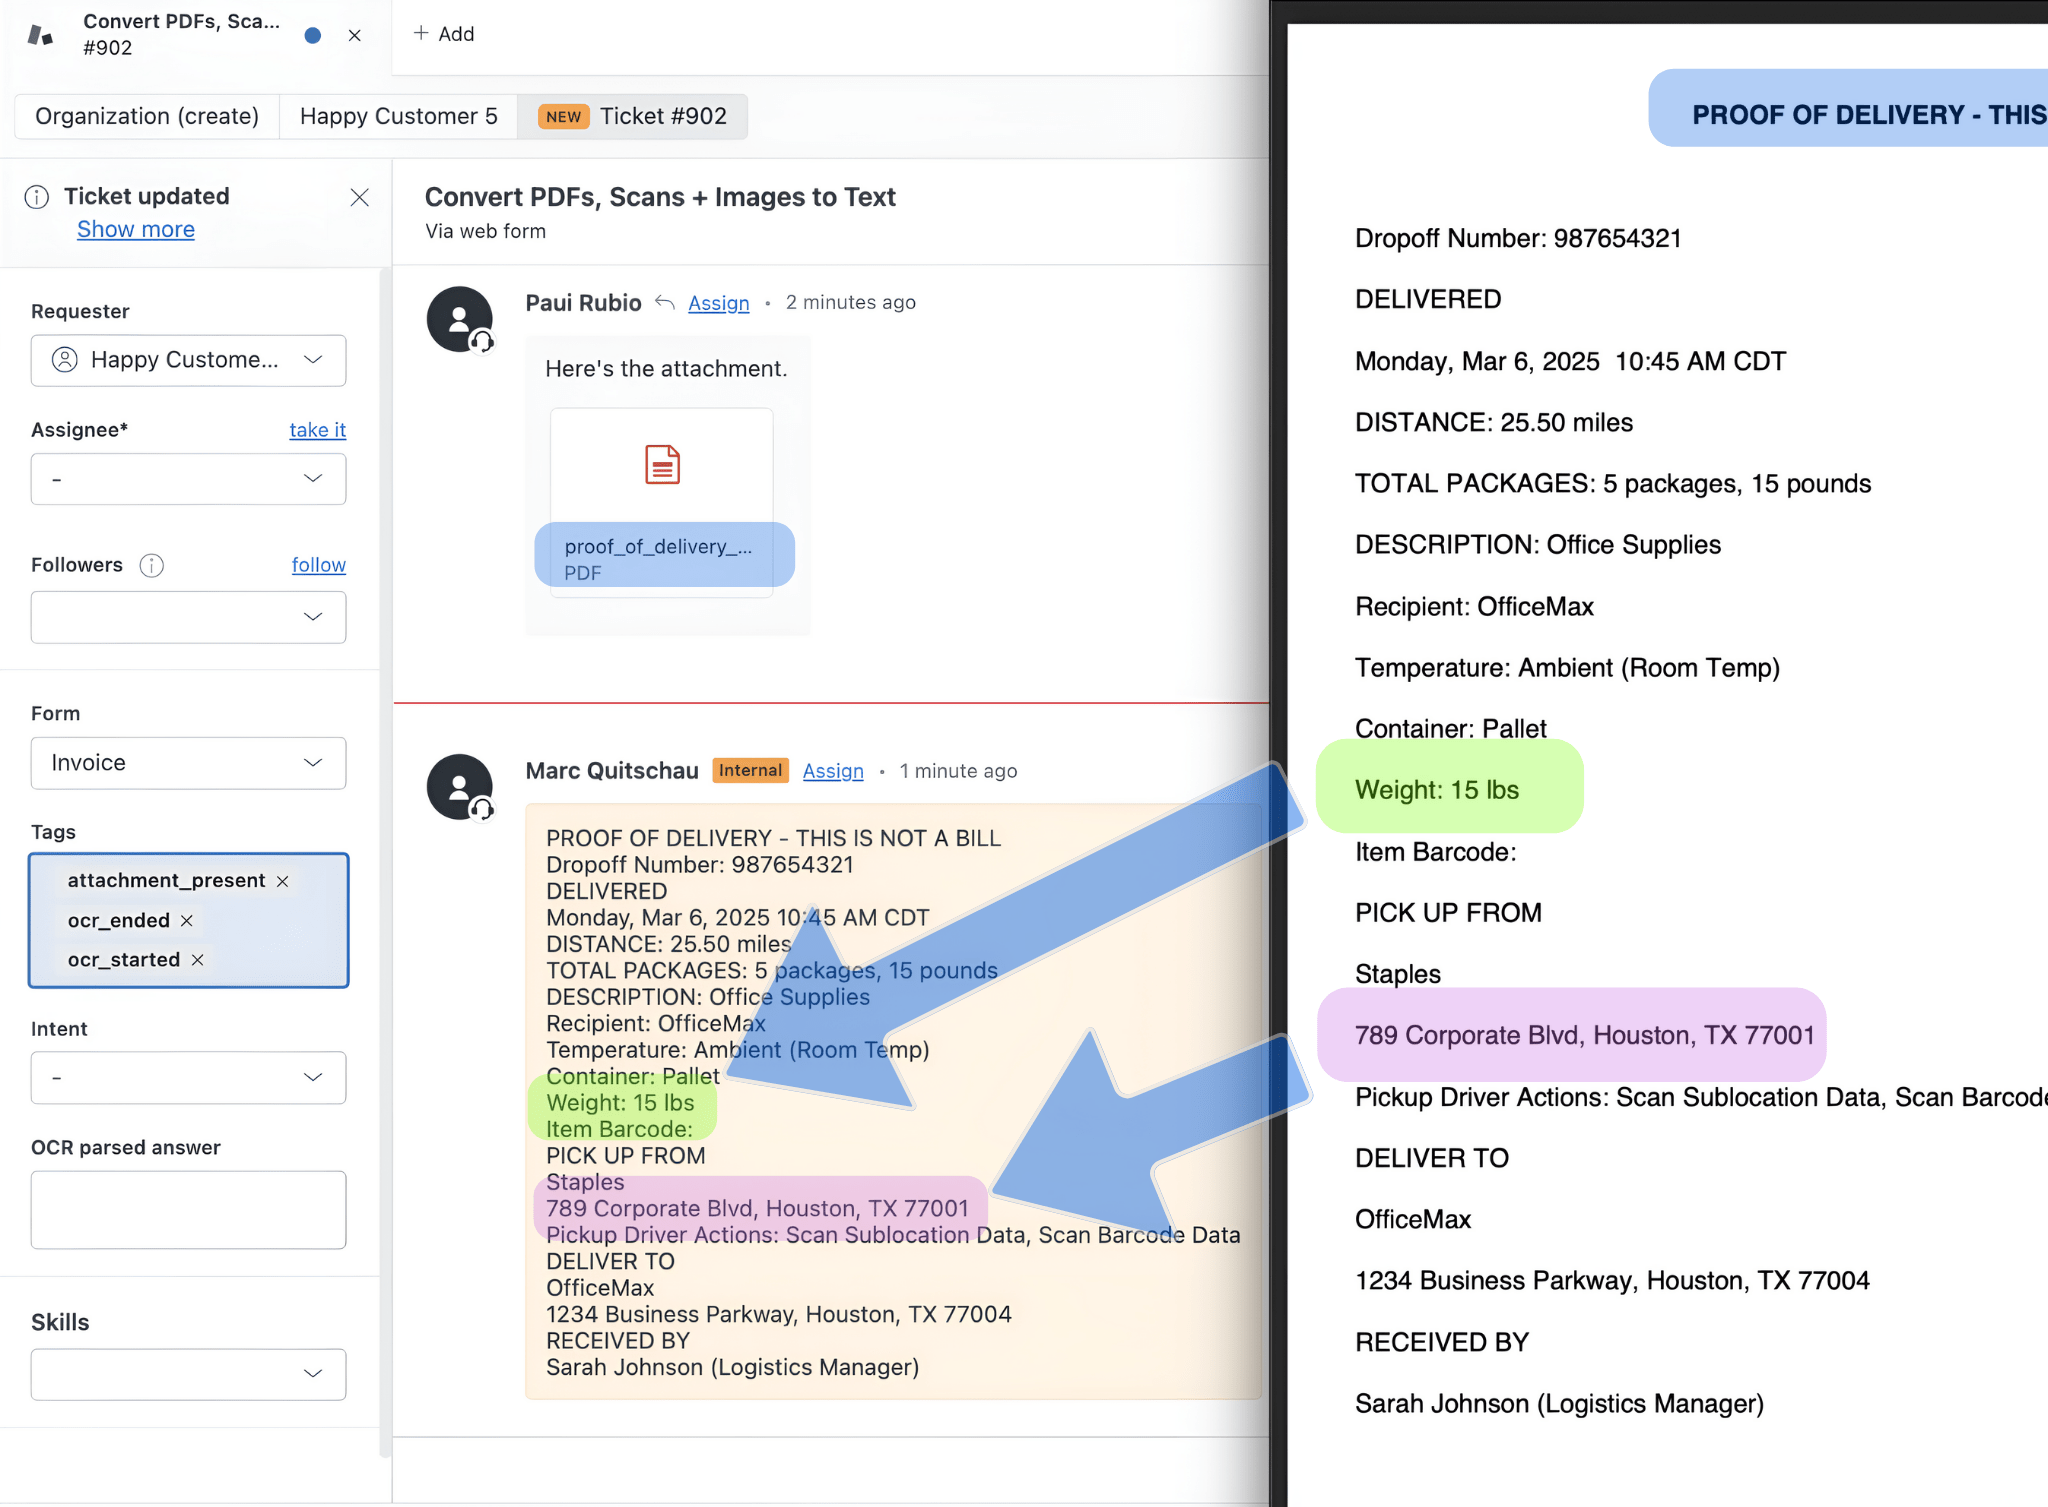The image size is (2048, 1507).
Task: Click the Show more link
Action: [x=136, y=229]
